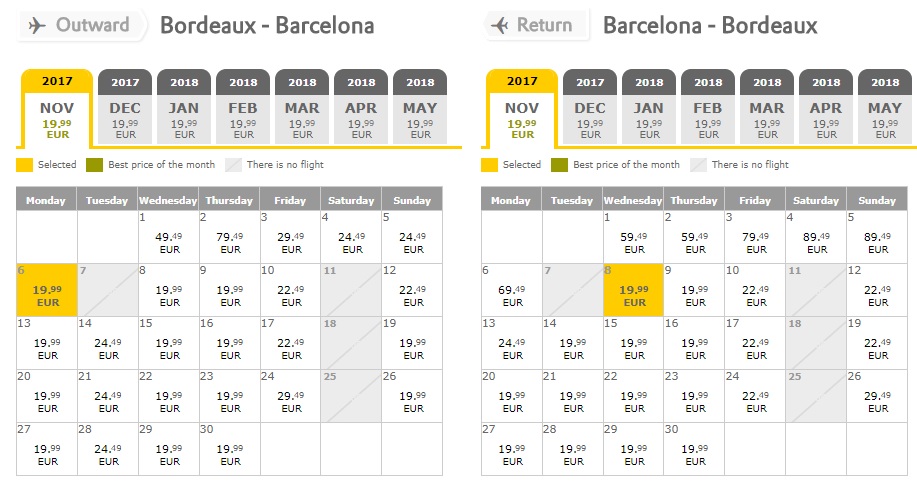Select Return flight on November 6 at 69.49 EUR
This screenshot has width=917, height=491.
click(x=512, y=290)
